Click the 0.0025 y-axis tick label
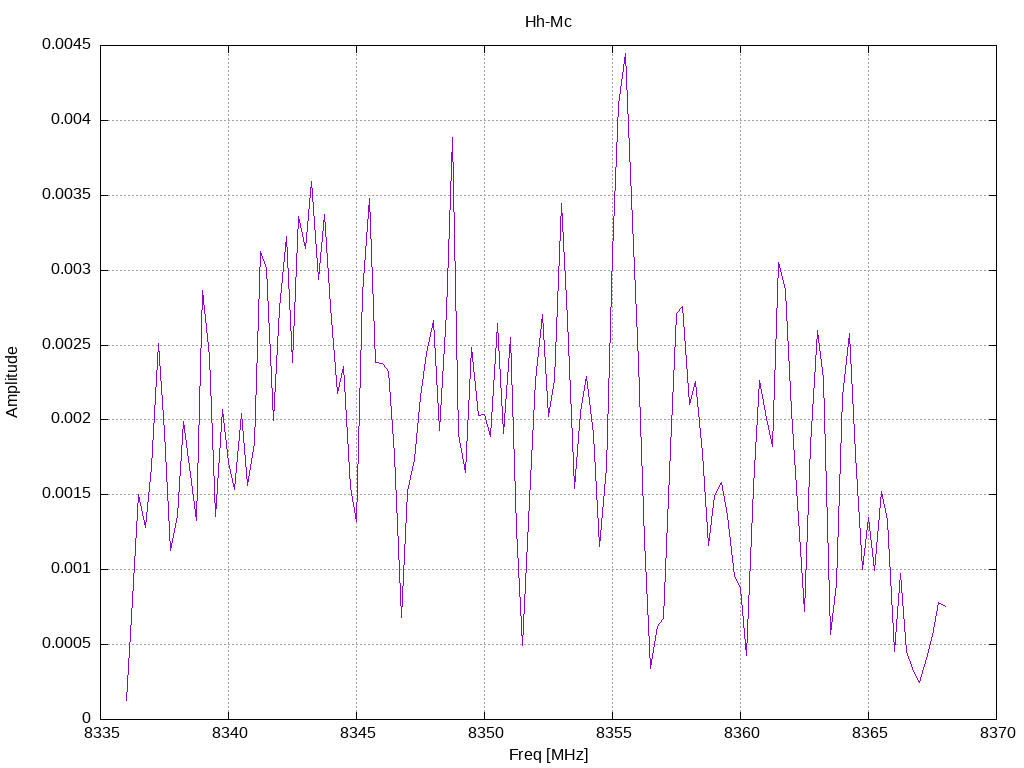The image size is (1024, 768). (x=67, y=344)
